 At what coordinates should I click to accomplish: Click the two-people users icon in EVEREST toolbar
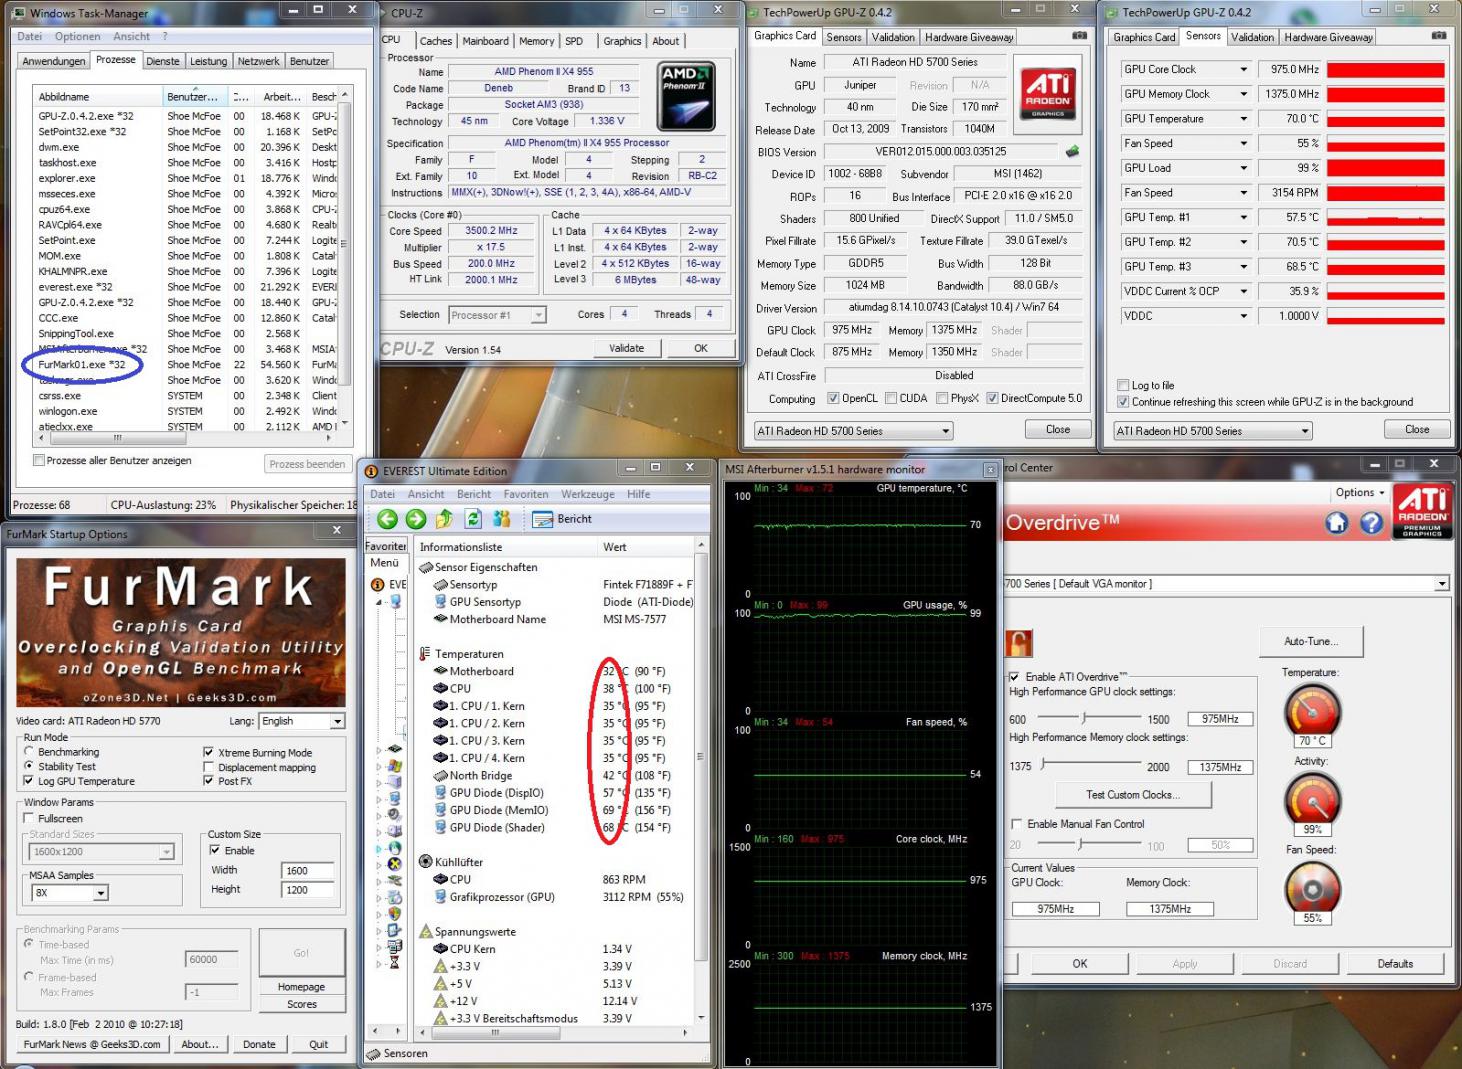pos(502,519)
